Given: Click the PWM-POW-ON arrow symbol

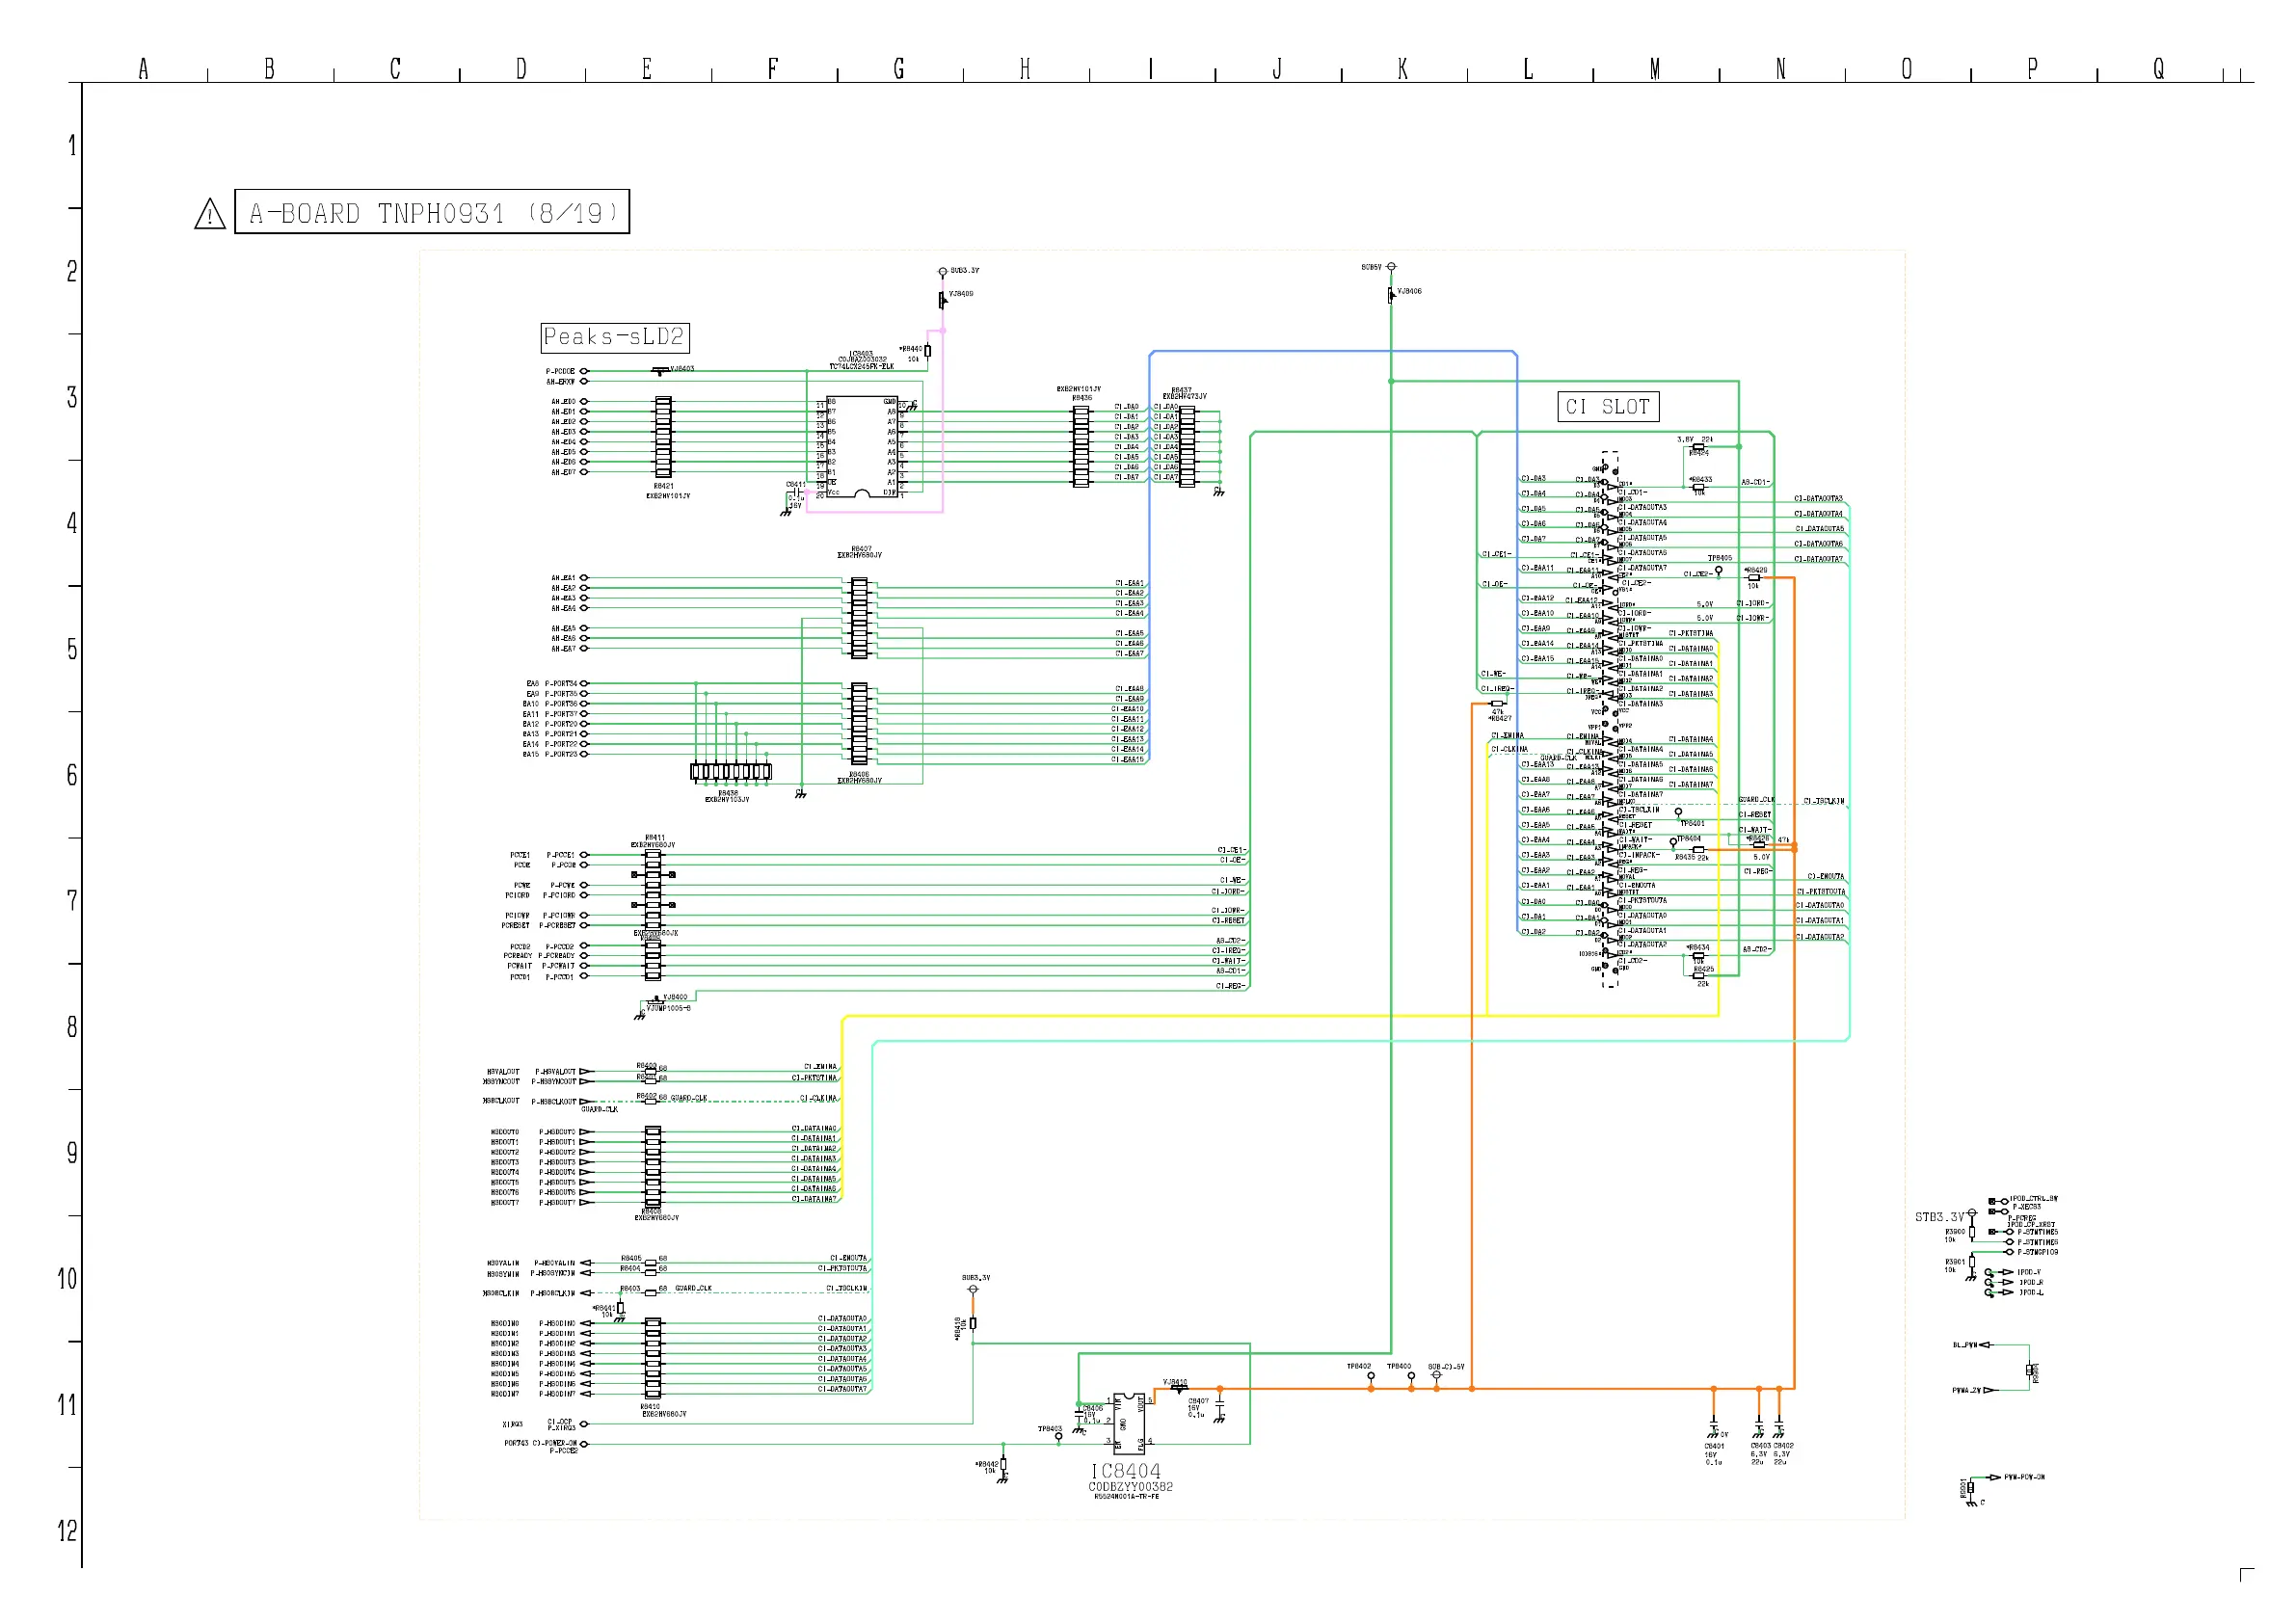Looking at the screenshot, I should coord(1994,1477).
